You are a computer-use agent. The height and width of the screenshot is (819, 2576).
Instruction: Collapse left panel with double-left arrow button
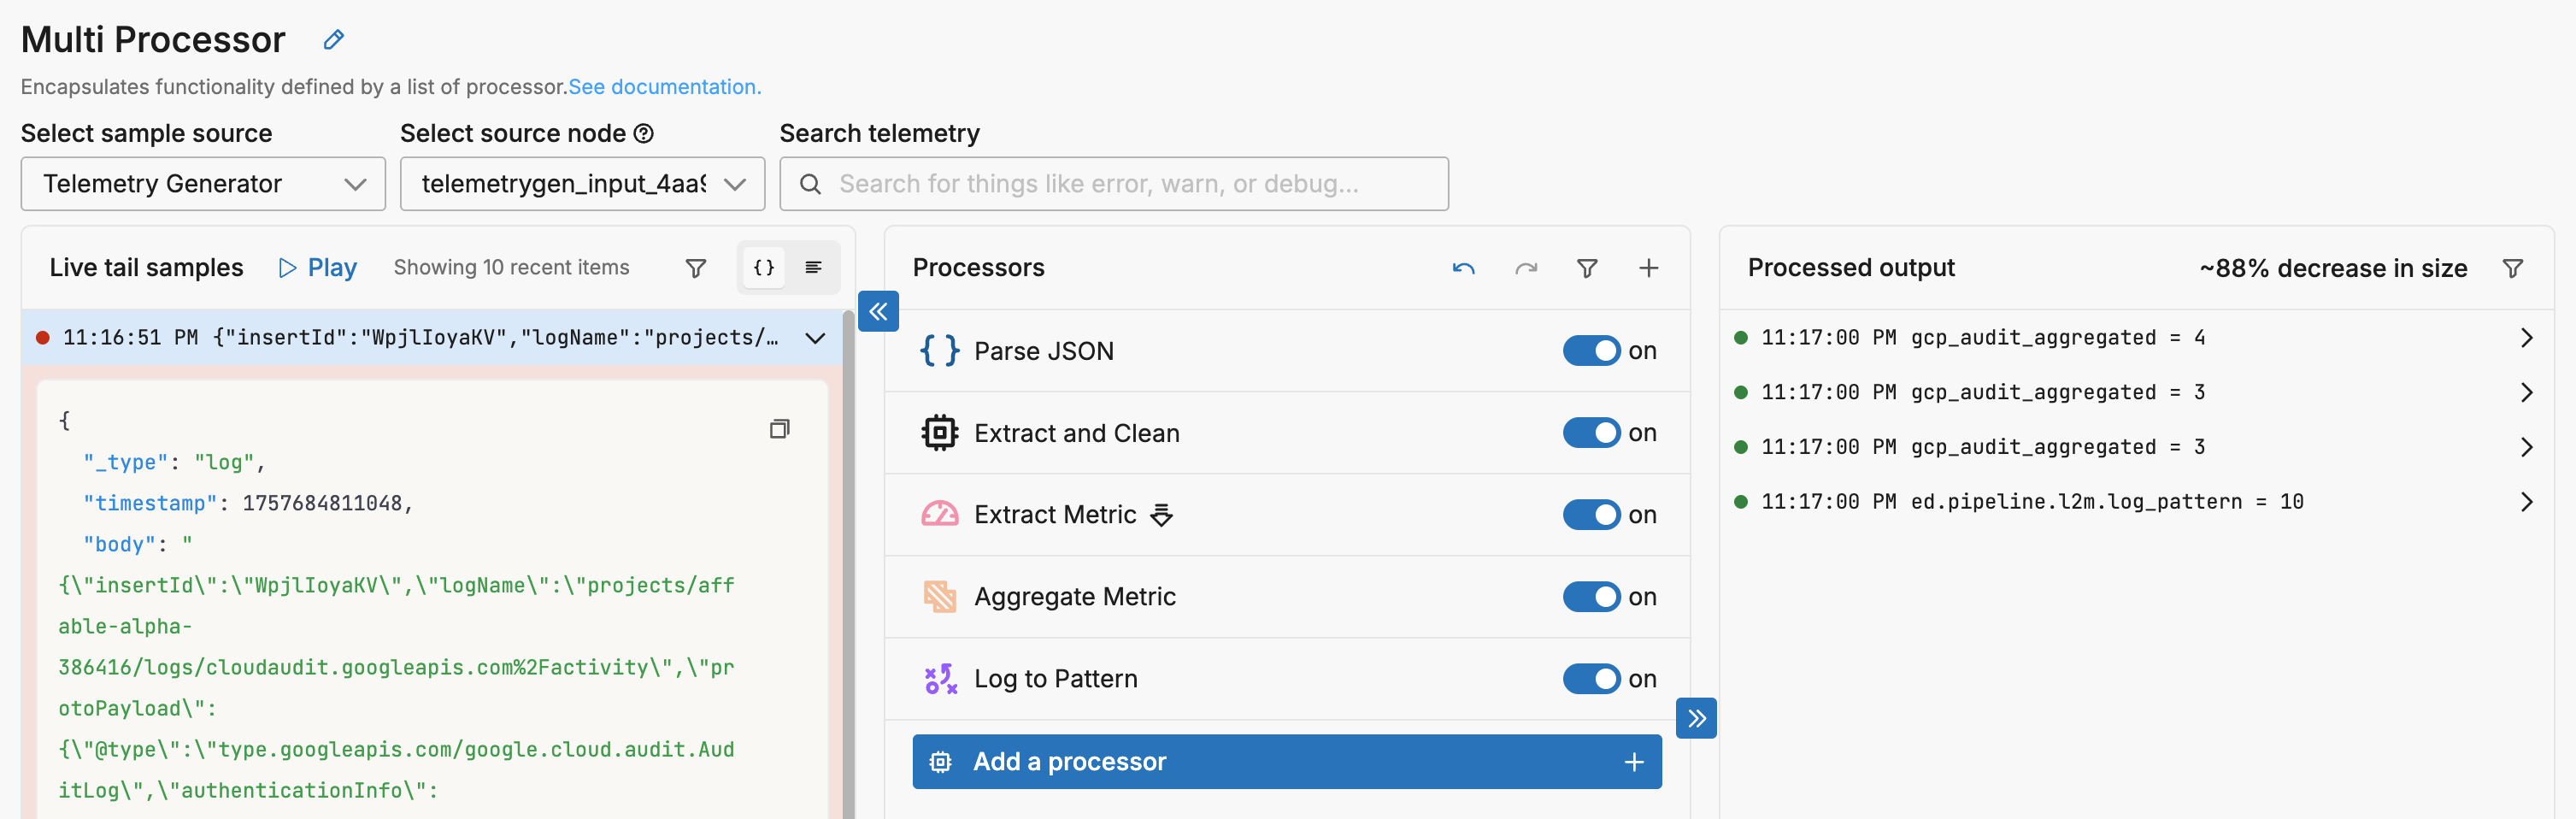click(878, 312)
